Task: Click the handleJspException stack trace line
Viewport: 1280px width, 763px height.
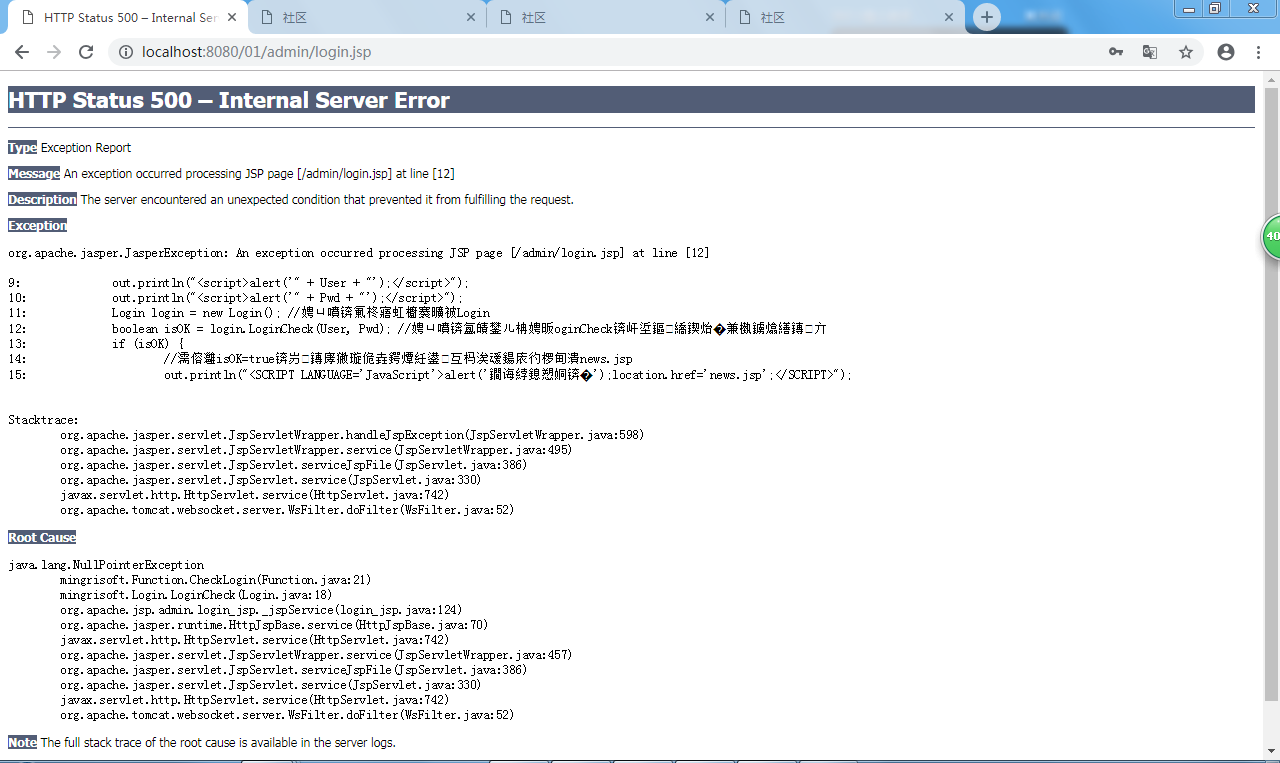Action: pos(352,435)
